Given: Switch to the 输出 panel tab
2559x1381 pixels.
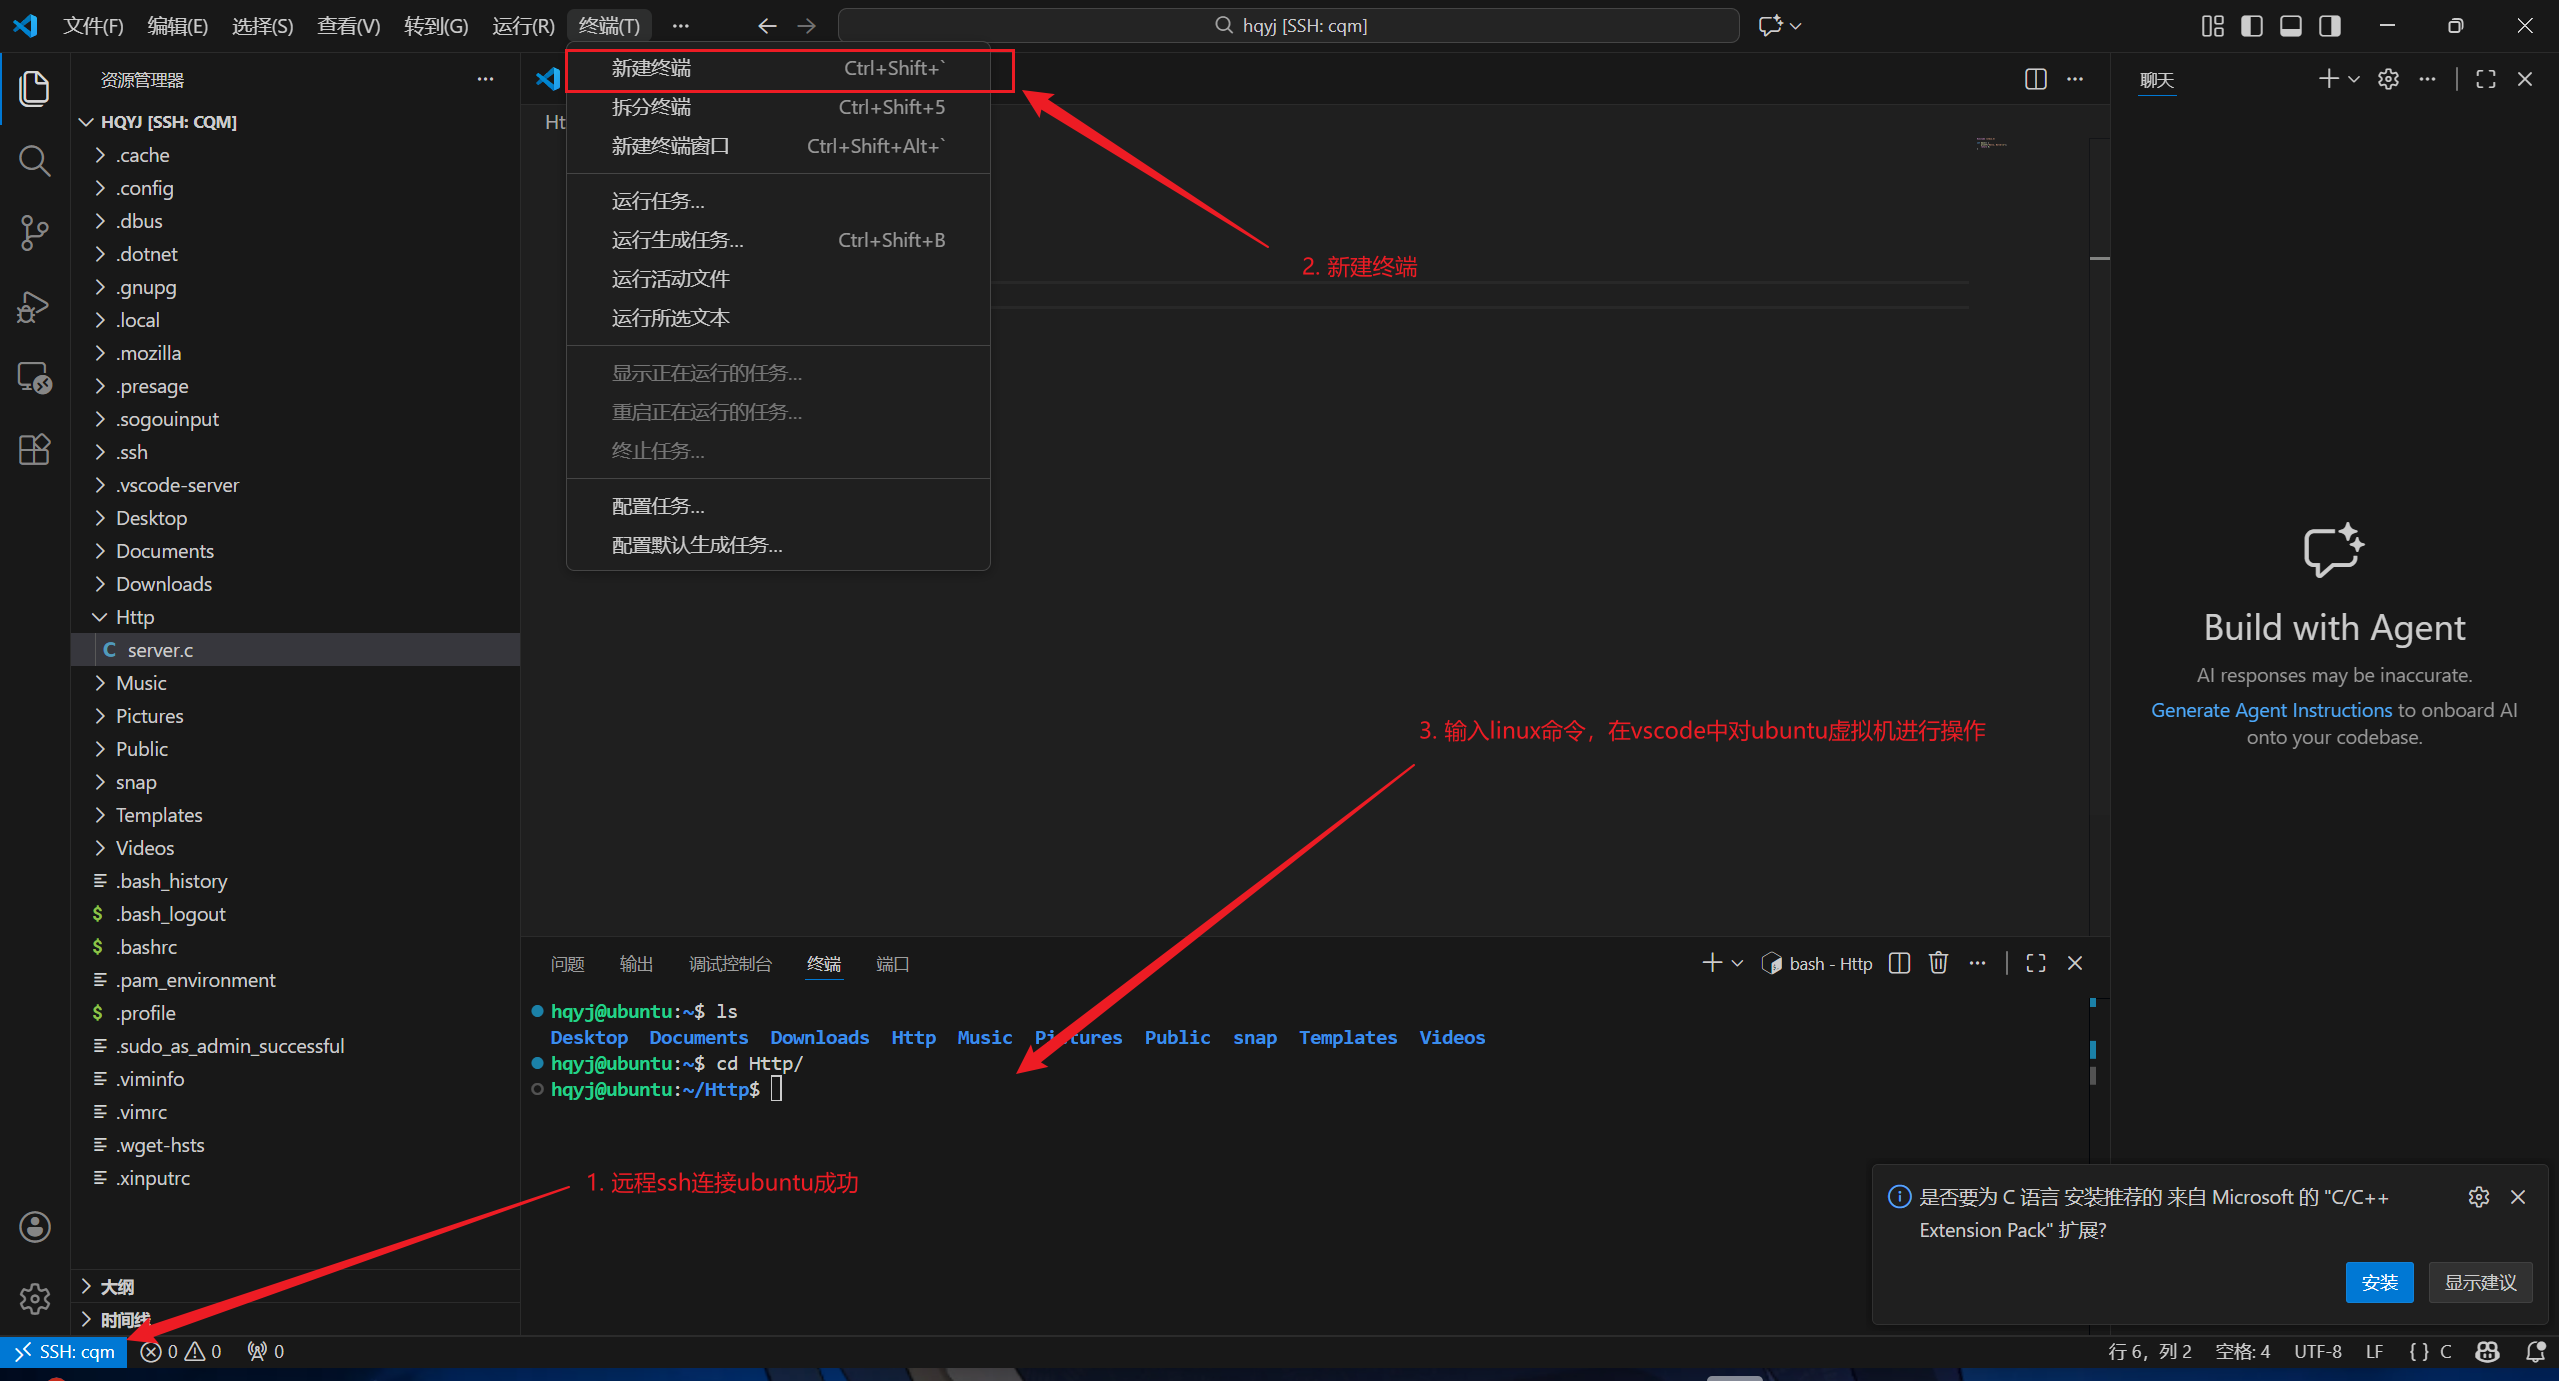Looking at the screenshot, I should pos(636,964).
